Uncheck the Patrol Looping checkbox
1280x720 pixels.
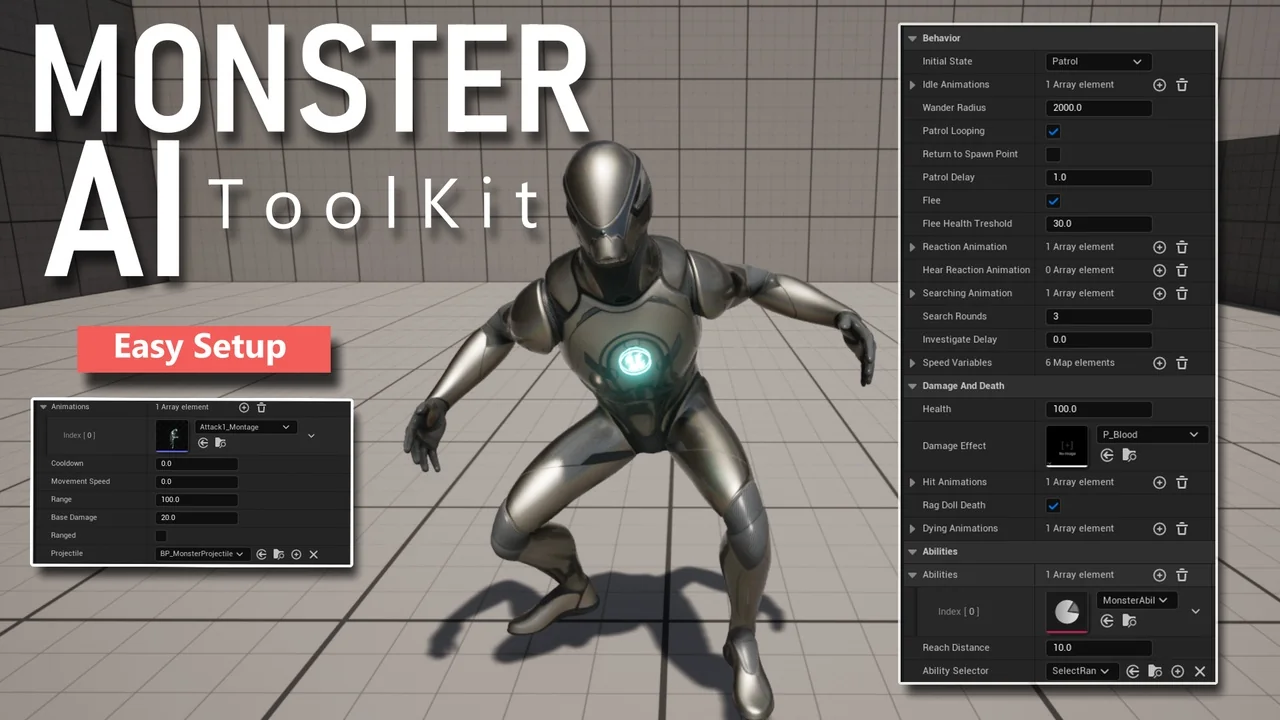pos(1053,130)
